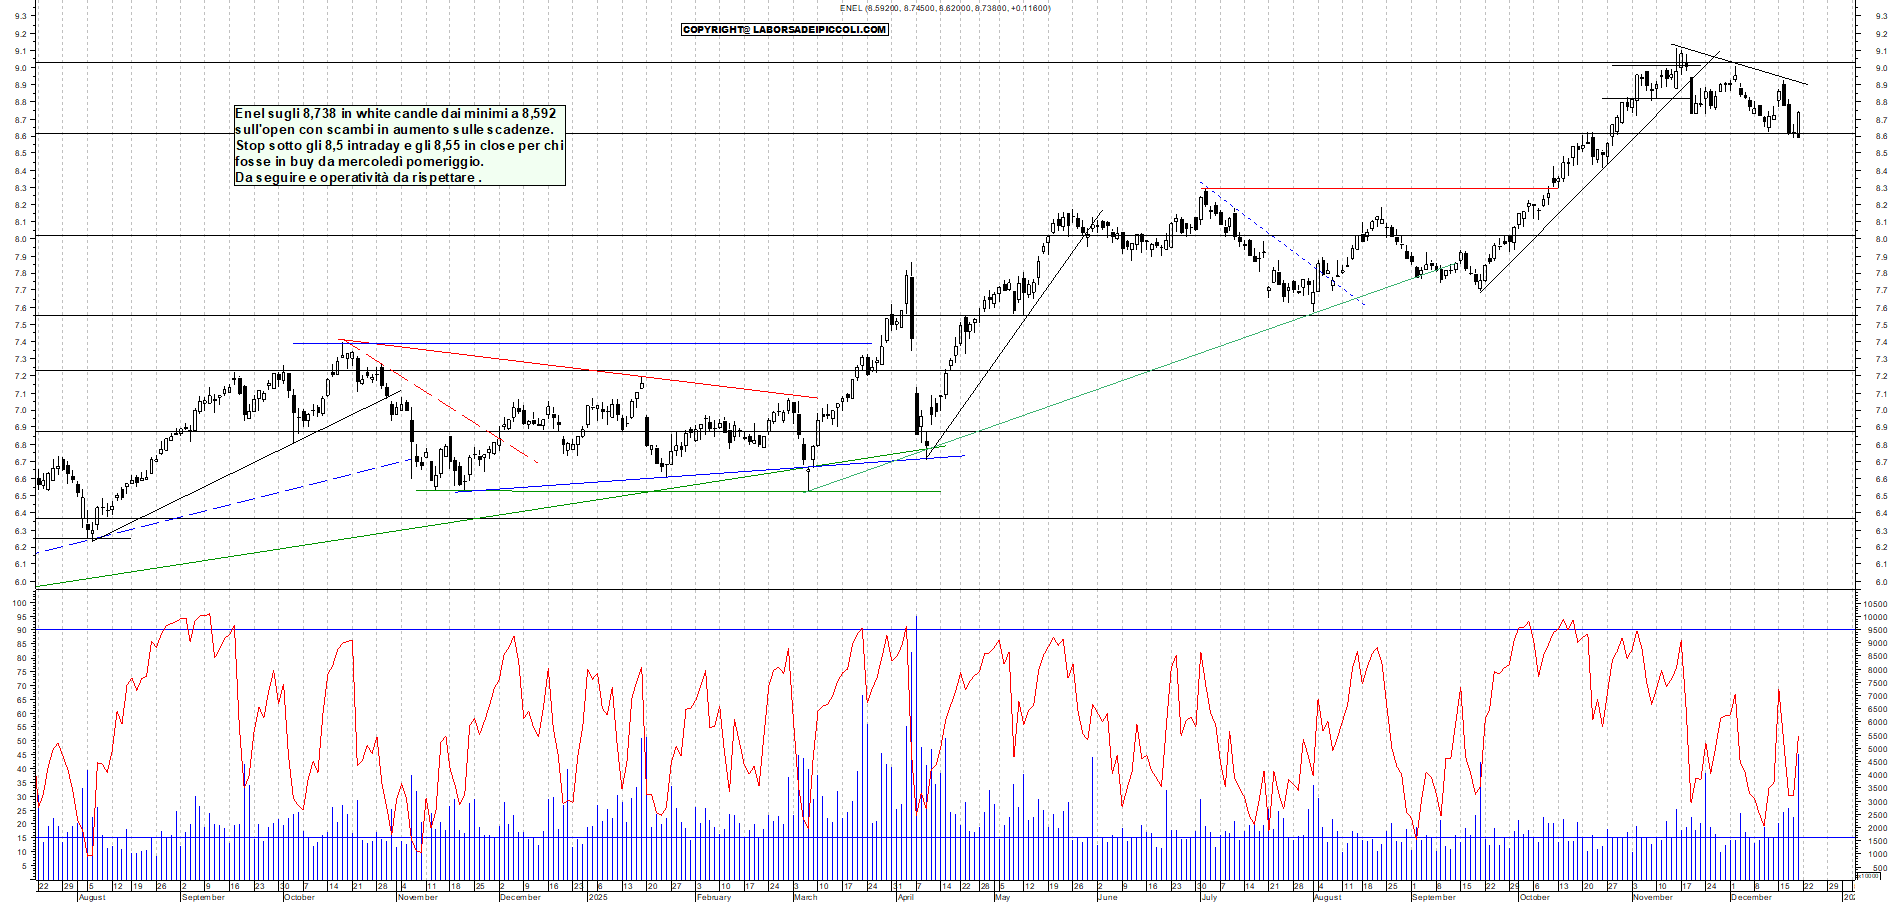Click the 2025 year marker on time axis

click(597, 897)
